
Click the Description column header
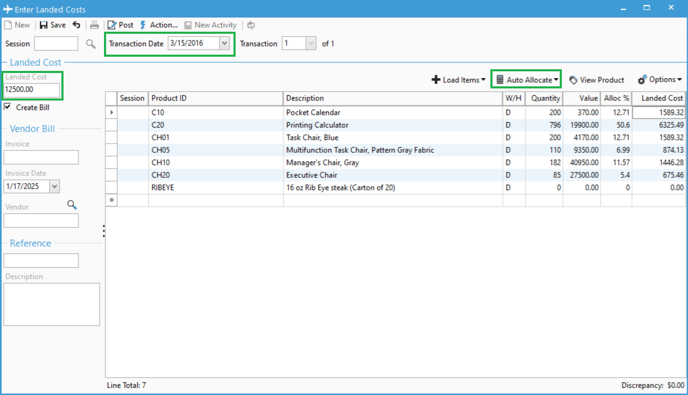point(393,98)
